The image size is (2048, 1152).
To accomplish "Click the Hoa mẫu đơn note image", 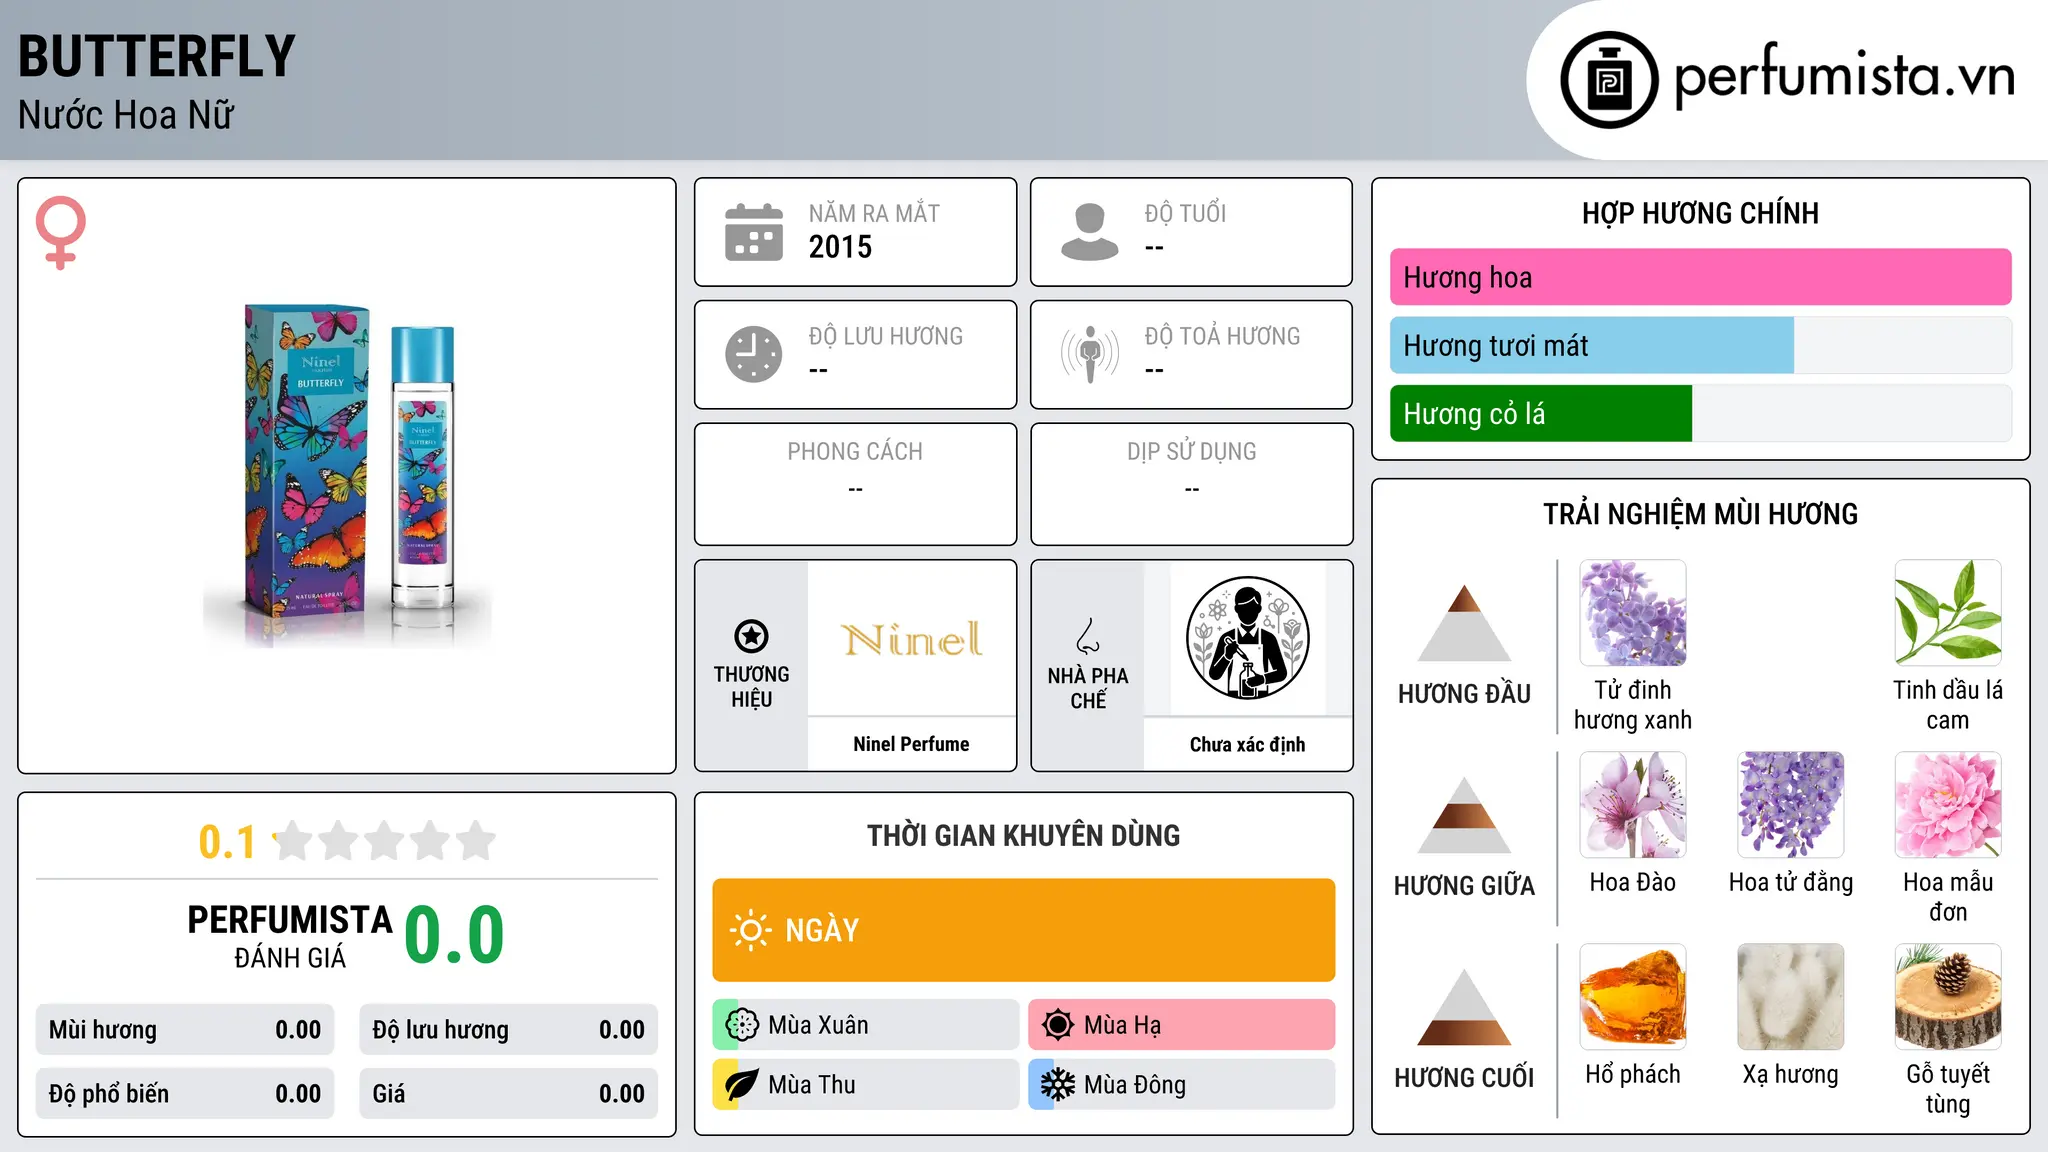I will coord(1948,805).
